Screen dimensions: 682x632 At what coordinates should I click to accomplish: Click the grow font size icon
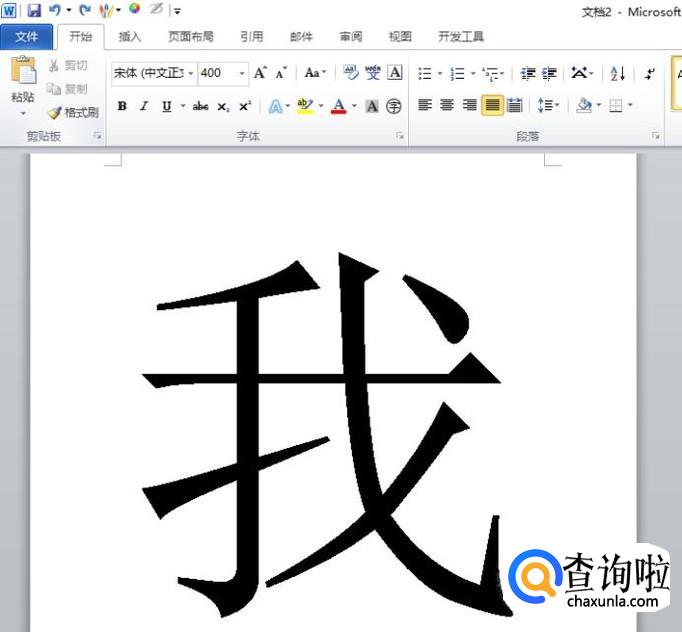(260, 73)
